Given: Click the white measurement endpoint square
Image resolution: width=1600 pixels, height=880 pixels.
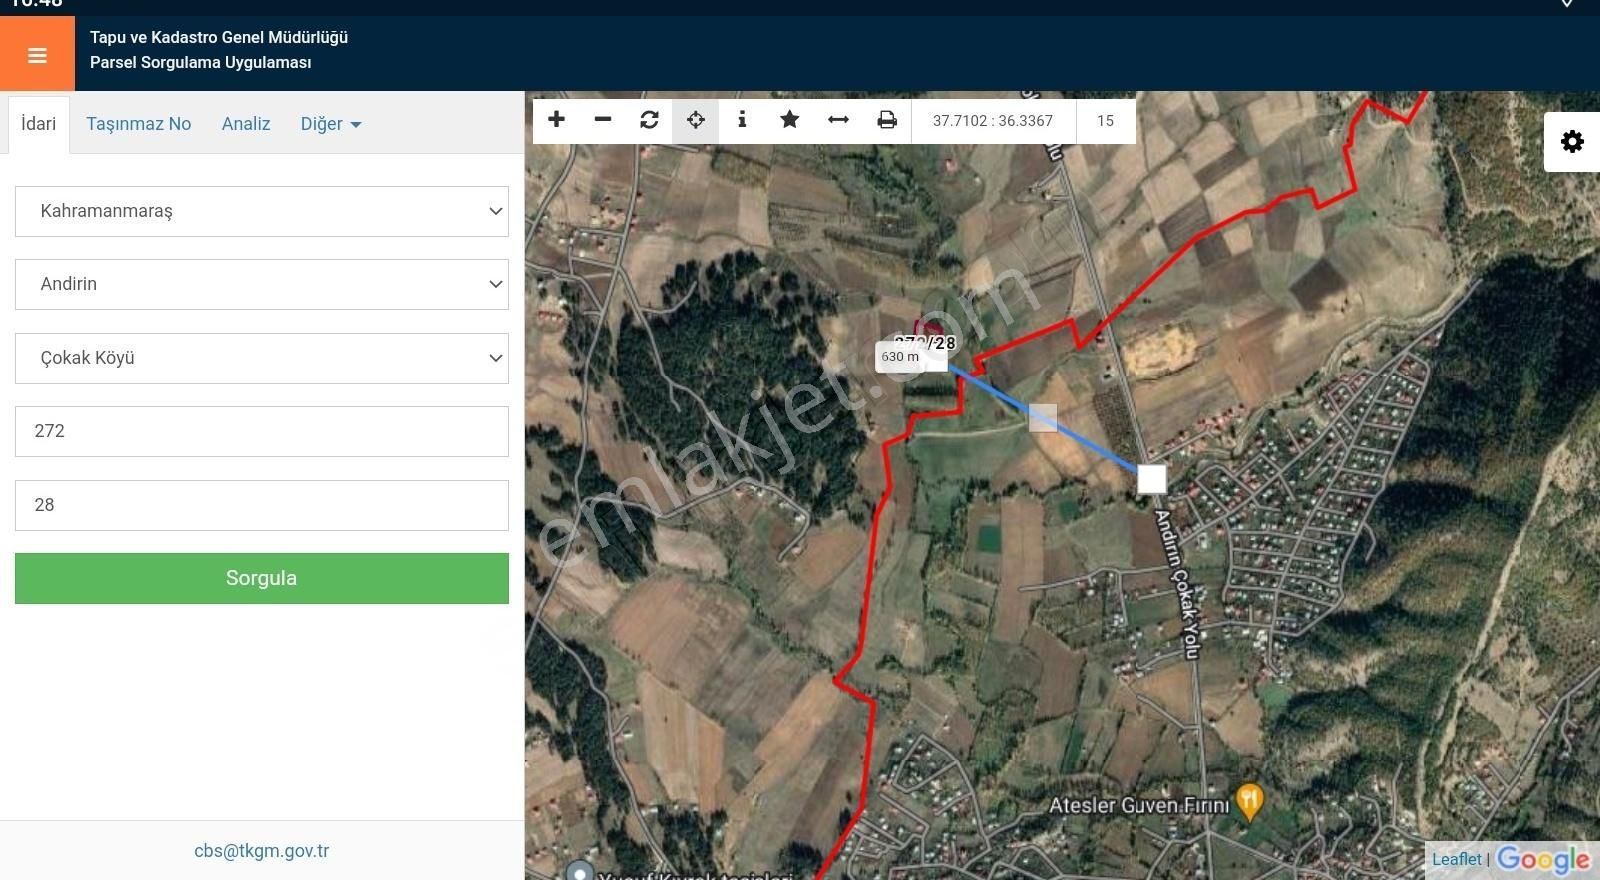Looking at the screenshot, I should [x=1152, y=479].
